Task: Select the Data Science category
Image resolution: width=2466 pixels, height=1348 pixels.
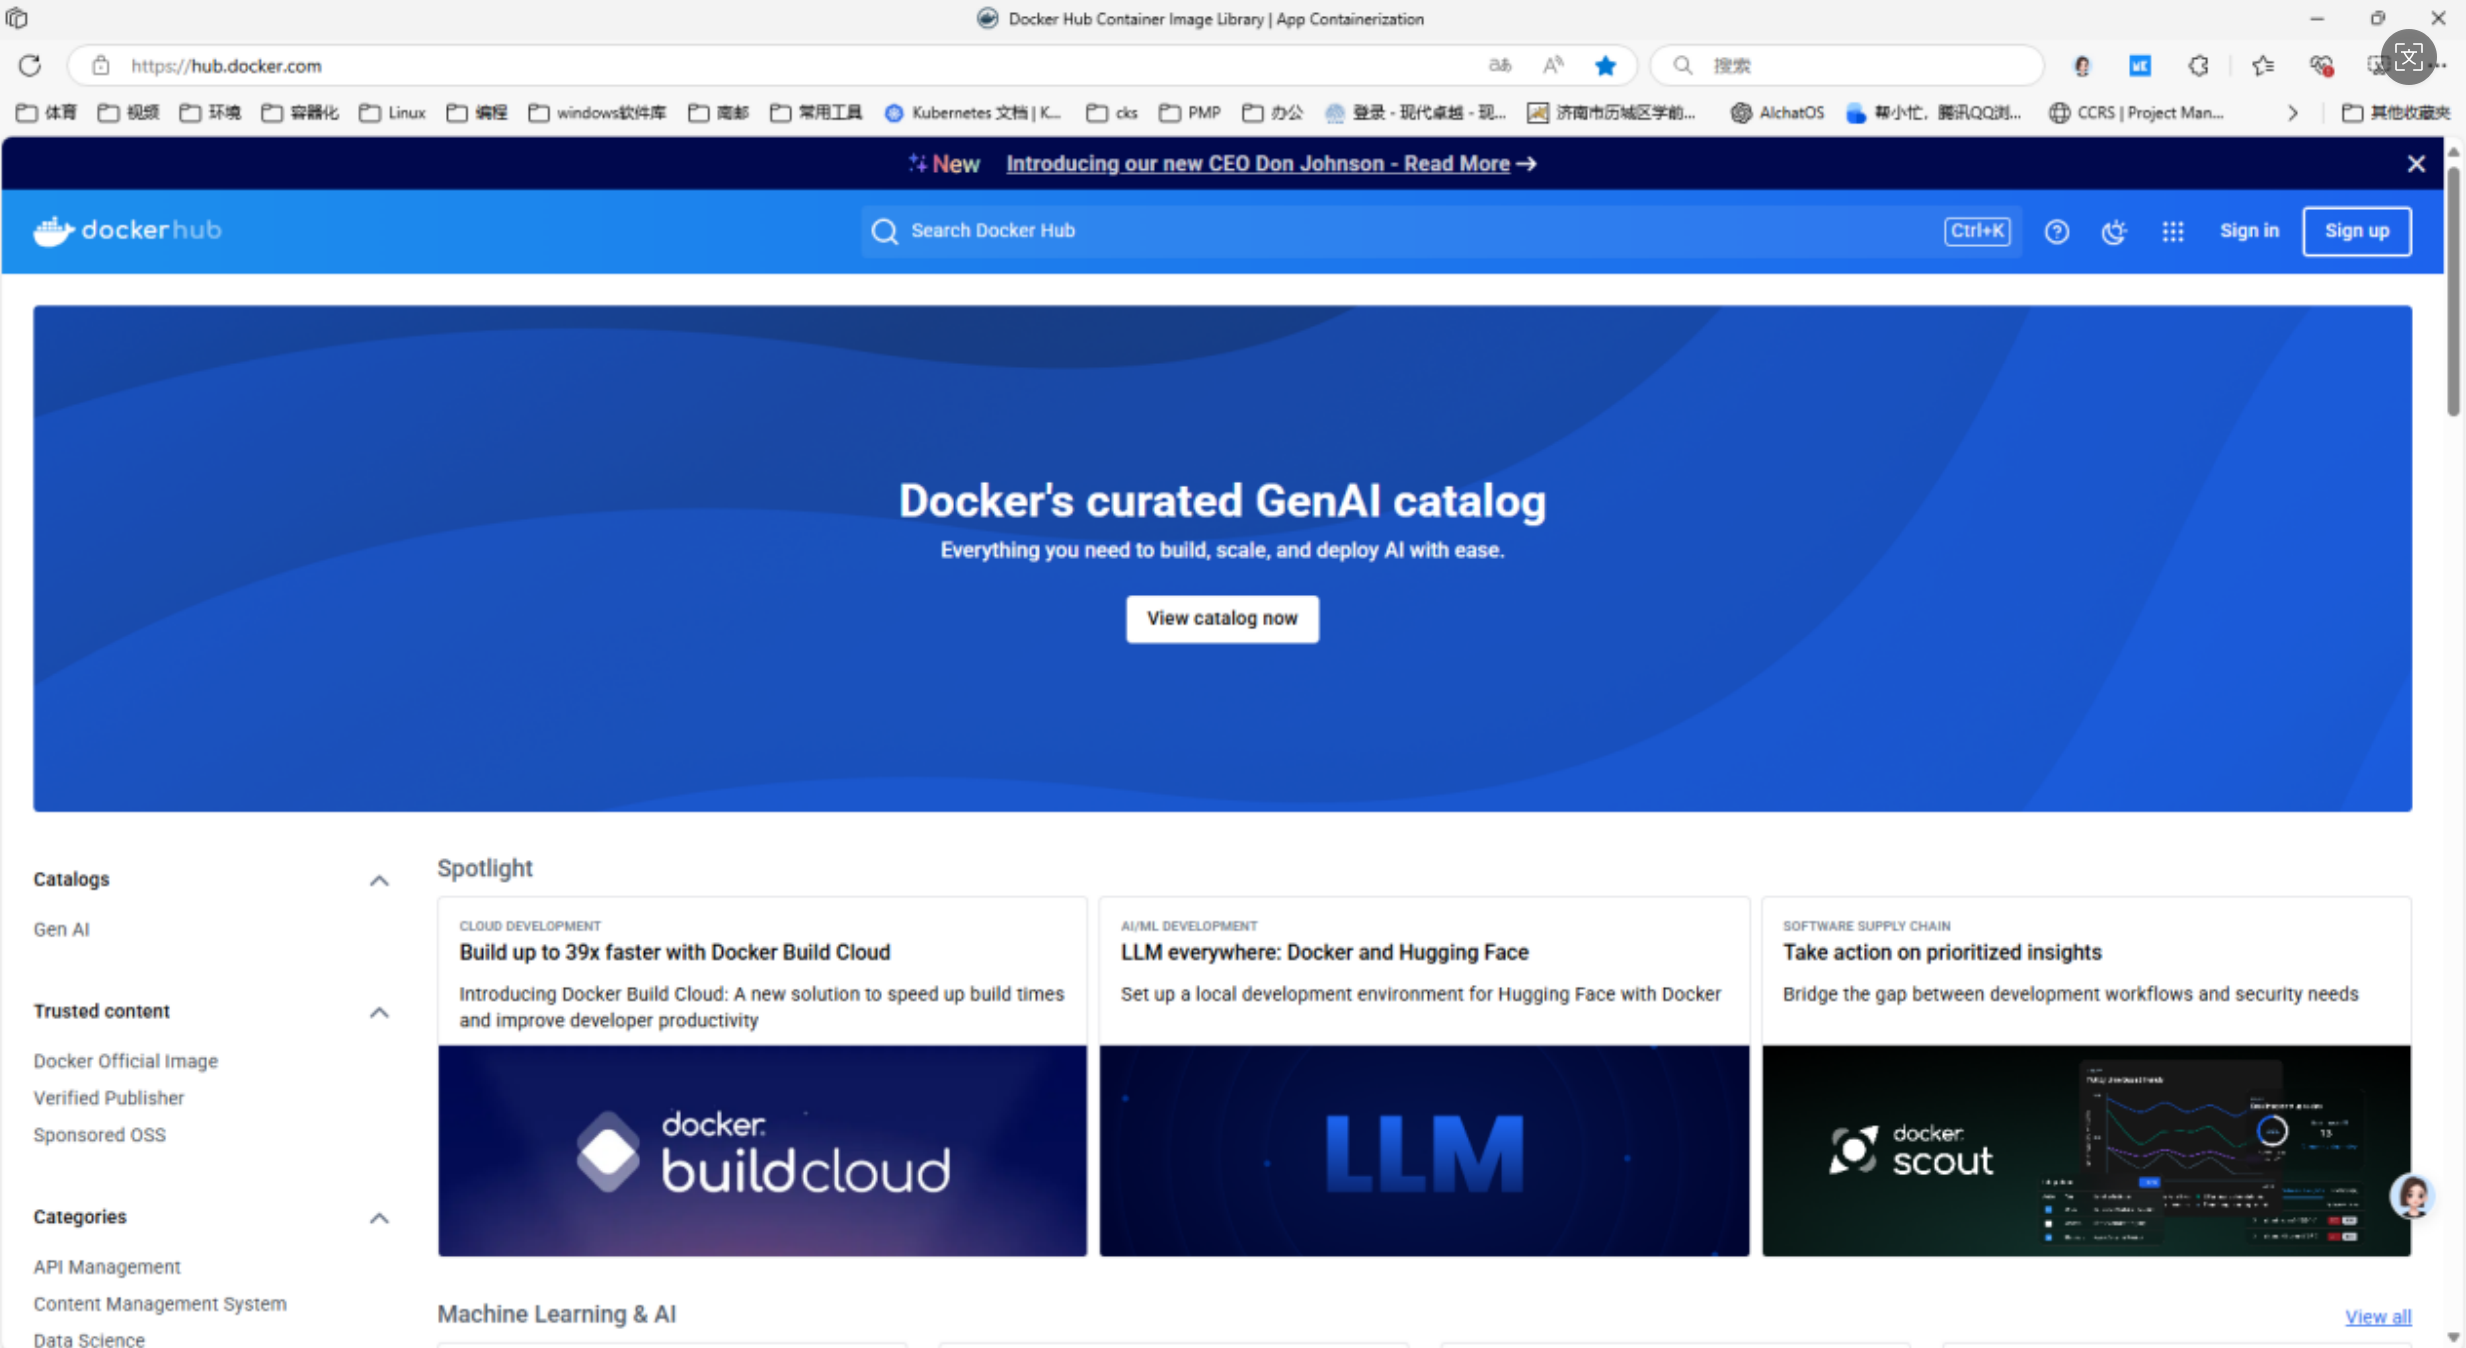Action: point(89,1339)
